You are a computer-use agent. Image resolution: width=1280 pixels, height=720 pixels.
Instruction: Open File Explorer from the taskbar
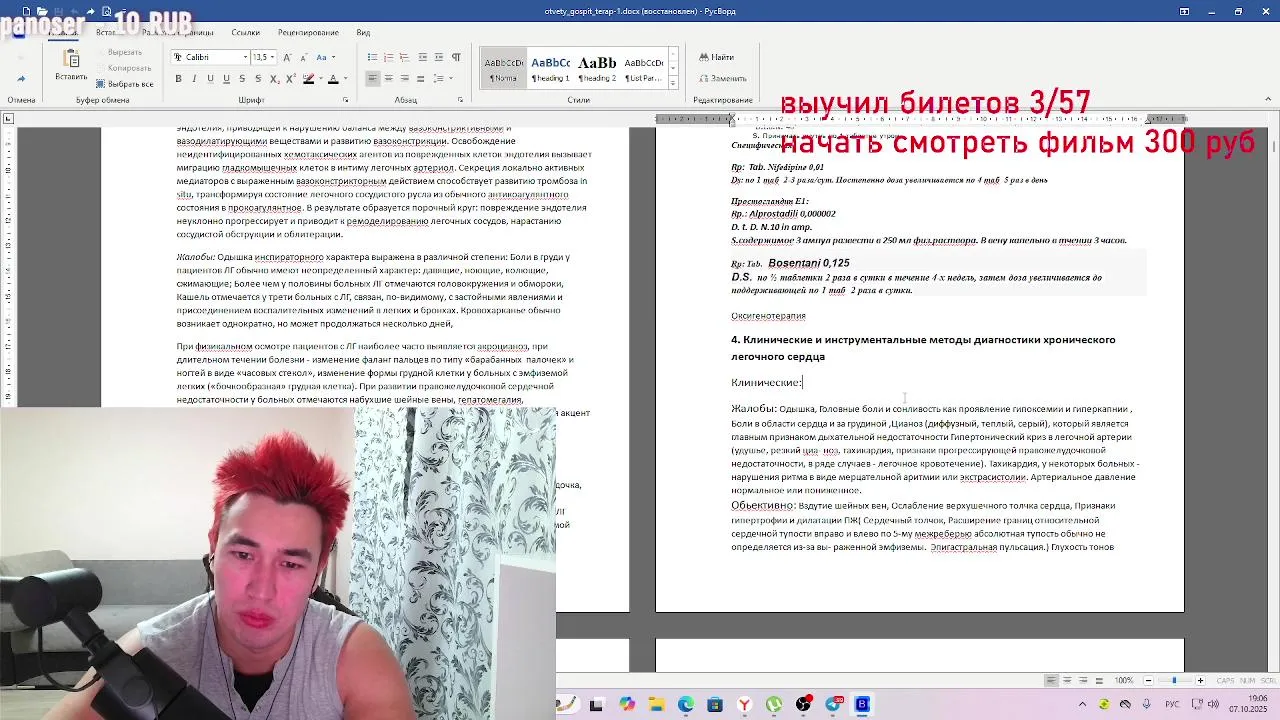pyautogui.click(x=657, y=704)
